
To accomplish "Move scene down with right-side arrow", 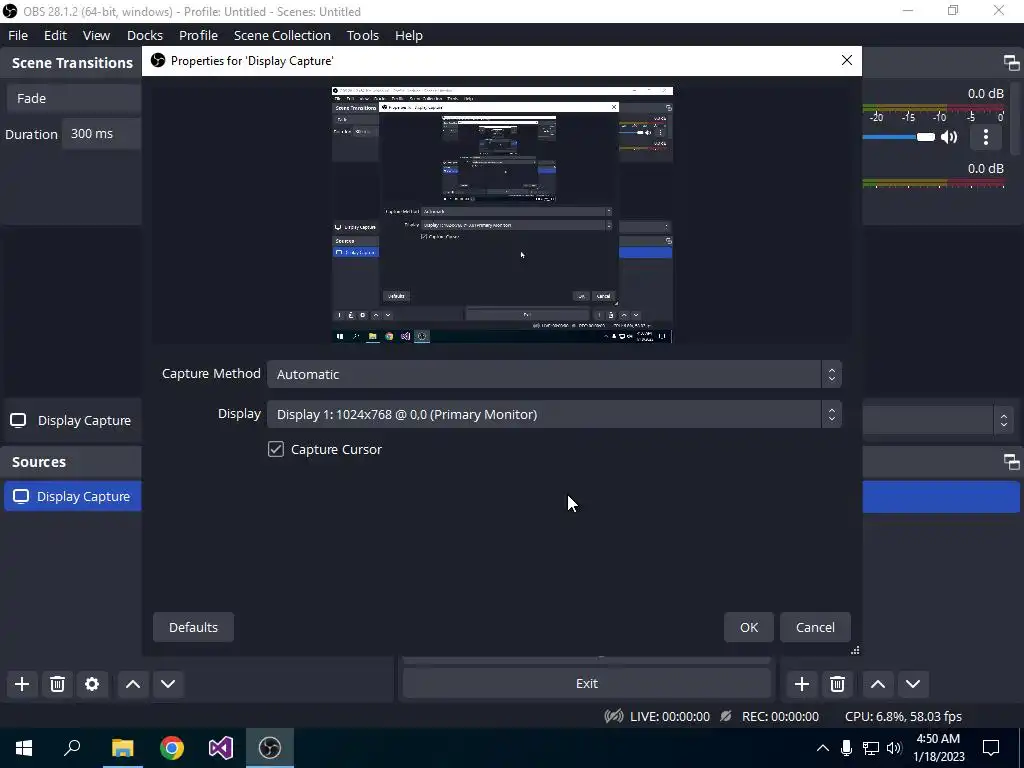I will 913,684.
